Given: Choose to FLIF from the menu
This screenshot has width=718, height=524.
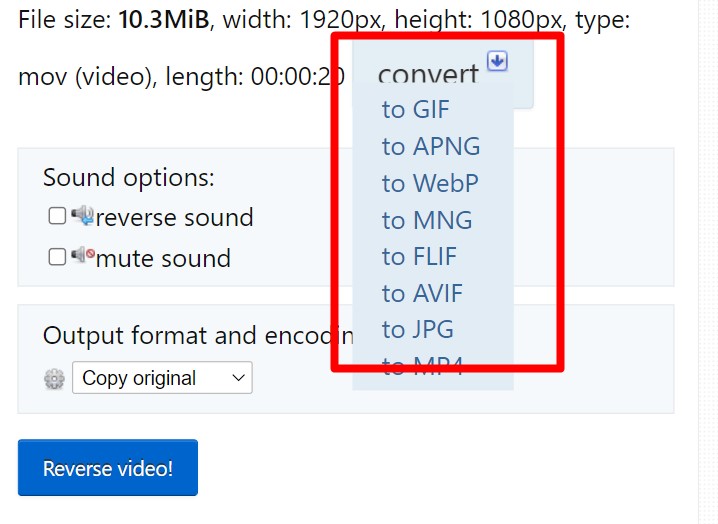Looking at the screenshot, I should tap(419, 257).
